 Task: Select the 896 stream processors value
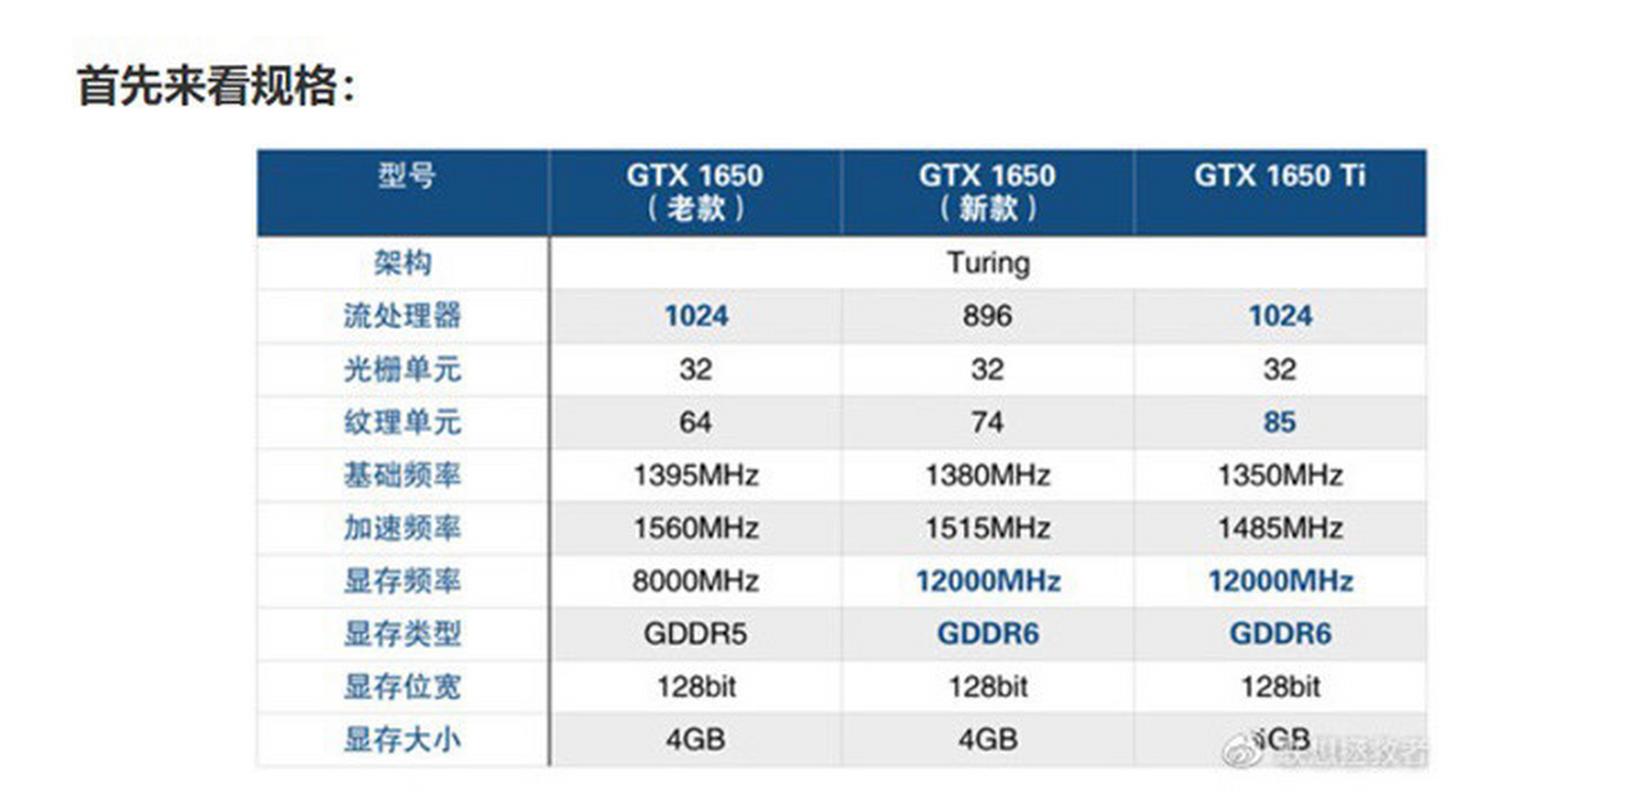[987, 316]
